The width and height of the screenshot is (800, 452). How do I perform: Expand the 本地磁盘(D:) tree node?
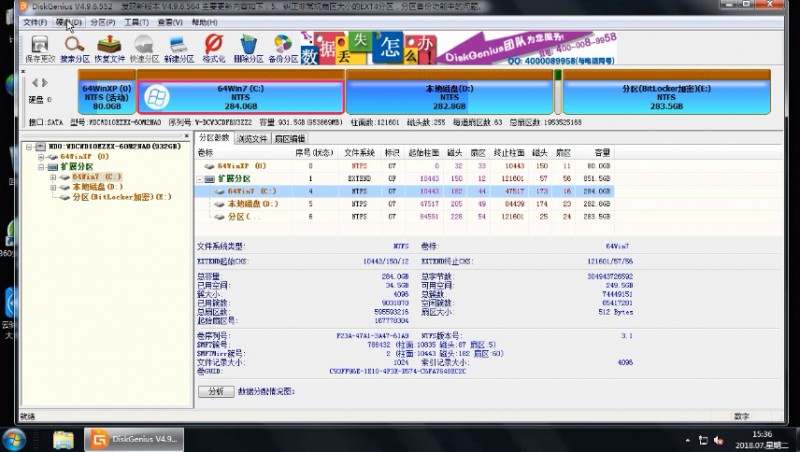(x=53, y=187)
